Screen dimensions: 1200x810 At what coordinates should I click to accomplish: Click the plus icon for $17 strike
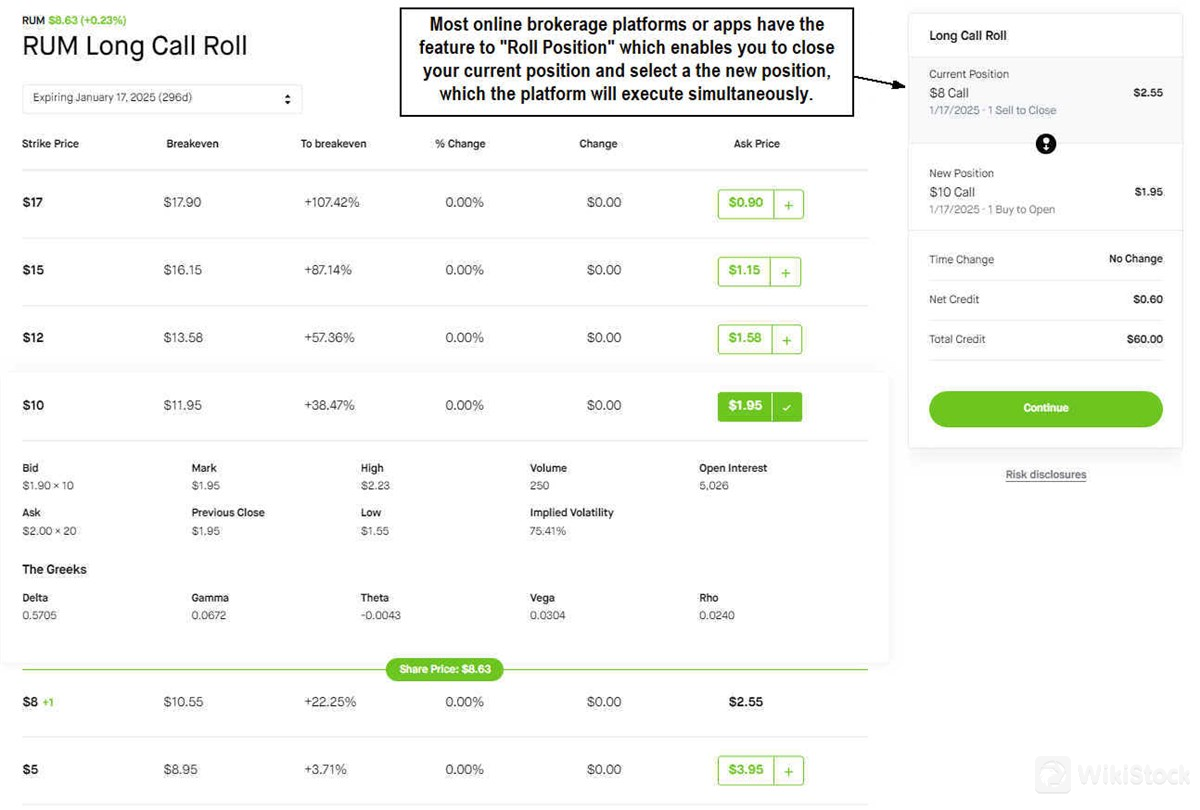(788, 204)
